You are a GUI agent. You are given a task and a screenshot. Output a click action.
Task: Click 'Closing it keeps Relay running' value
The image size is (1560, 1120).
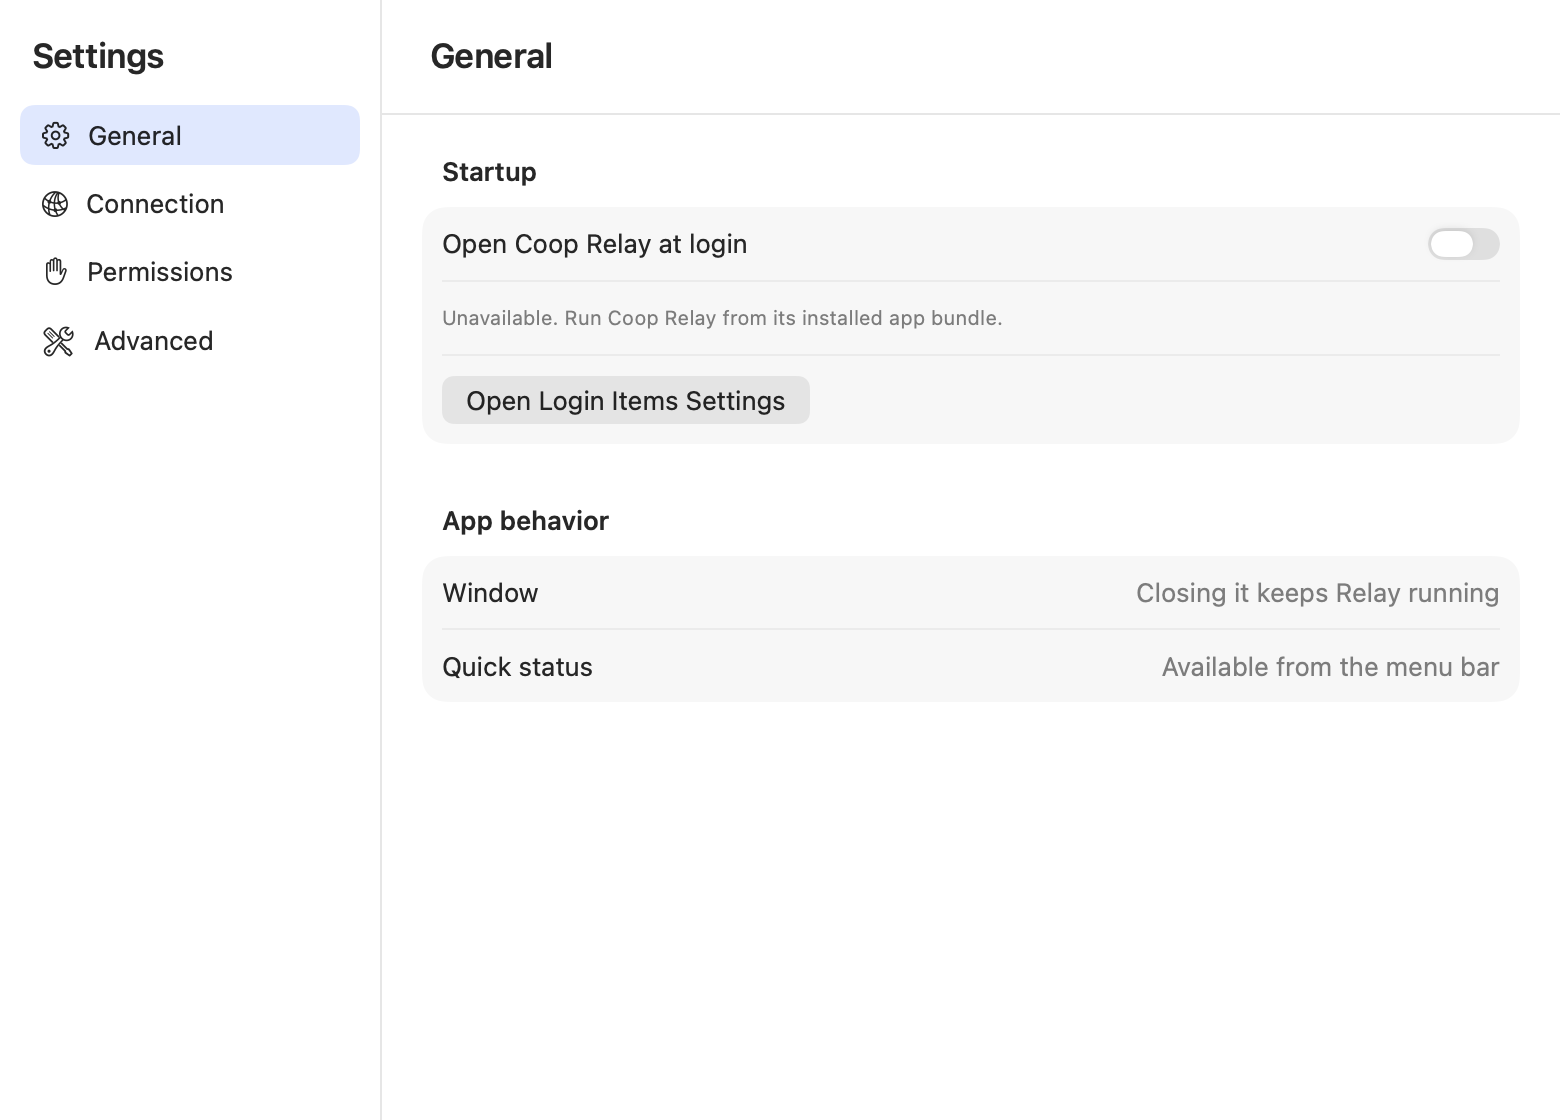pos(1317,593)
